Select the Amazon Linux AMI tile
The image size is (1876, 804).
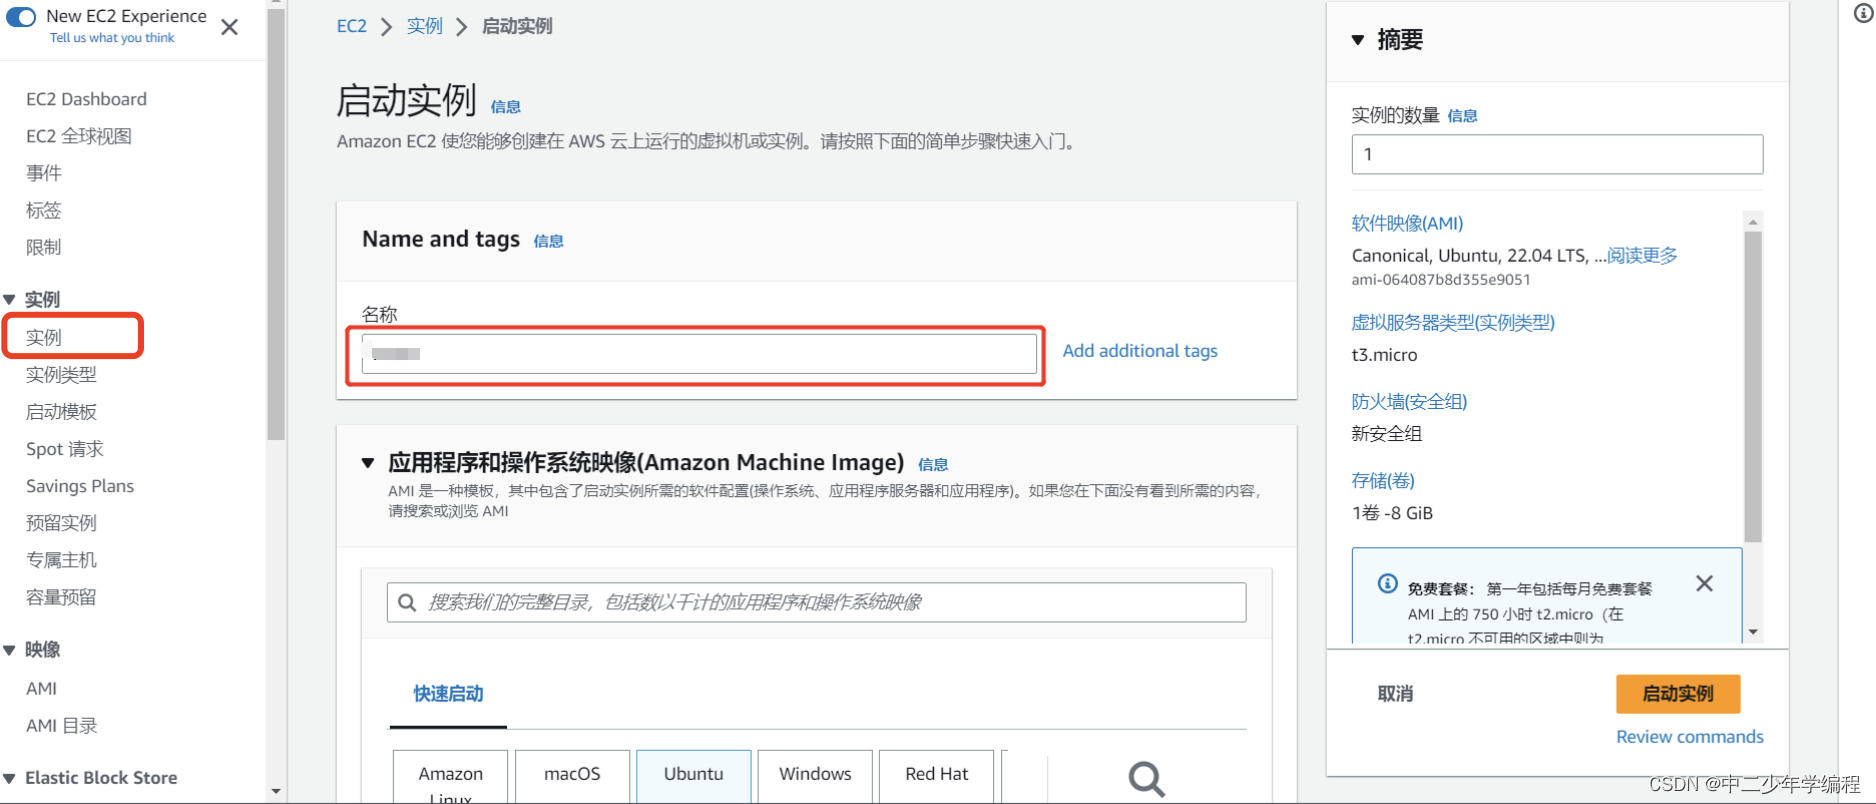click(x=450, y=777)
